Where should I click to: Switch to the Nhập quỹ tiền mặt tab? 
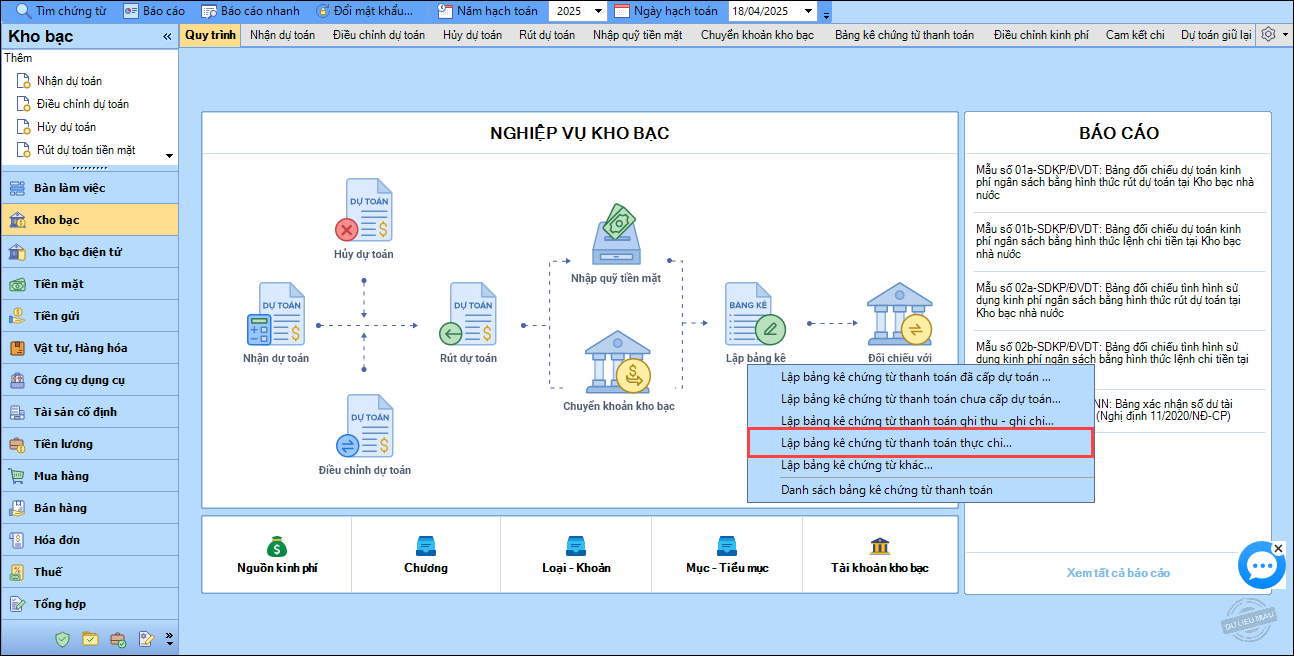(x=637, y=35)
